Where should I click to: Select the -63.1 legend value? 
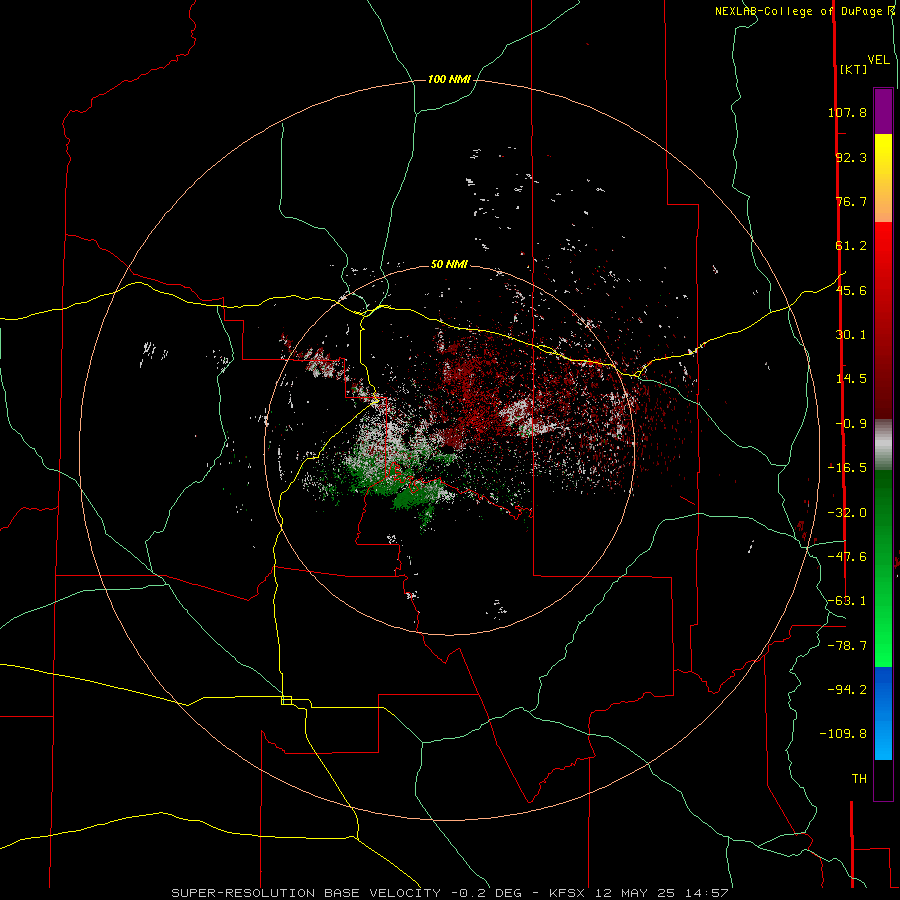coord(847,601)
